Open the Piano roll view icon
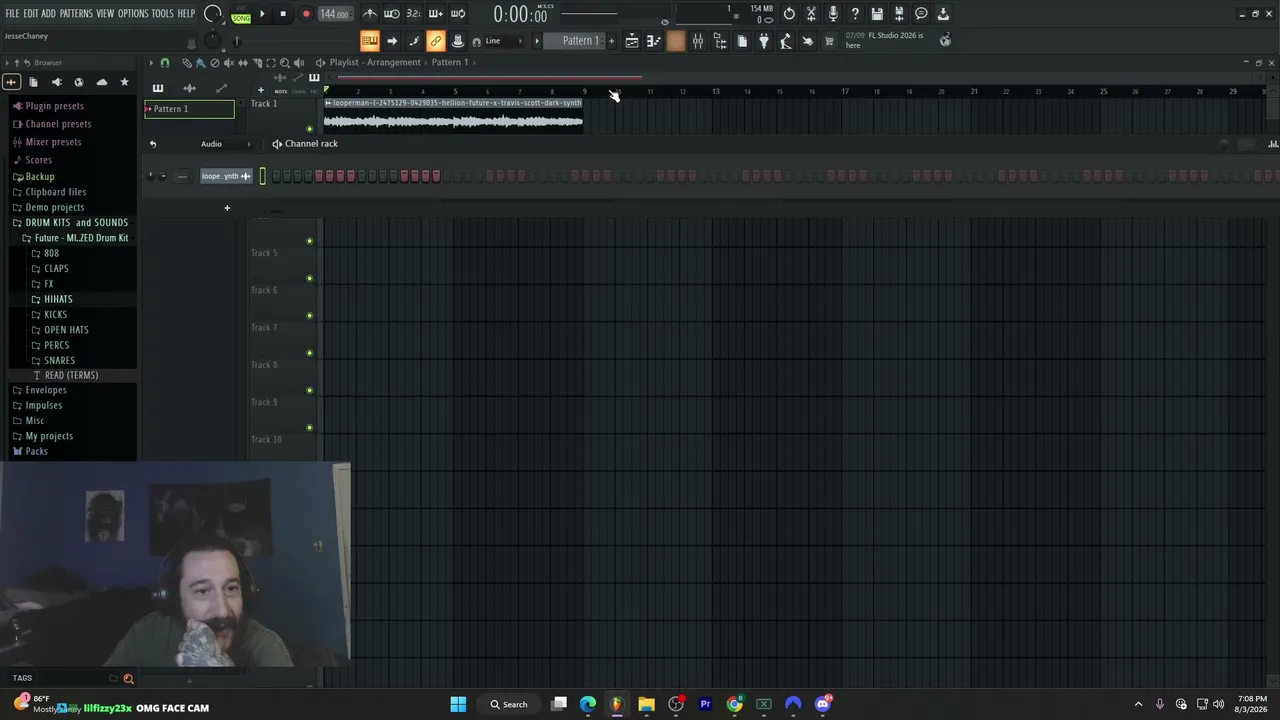Viewport: 1280px width, 720px height. point(654,41)
